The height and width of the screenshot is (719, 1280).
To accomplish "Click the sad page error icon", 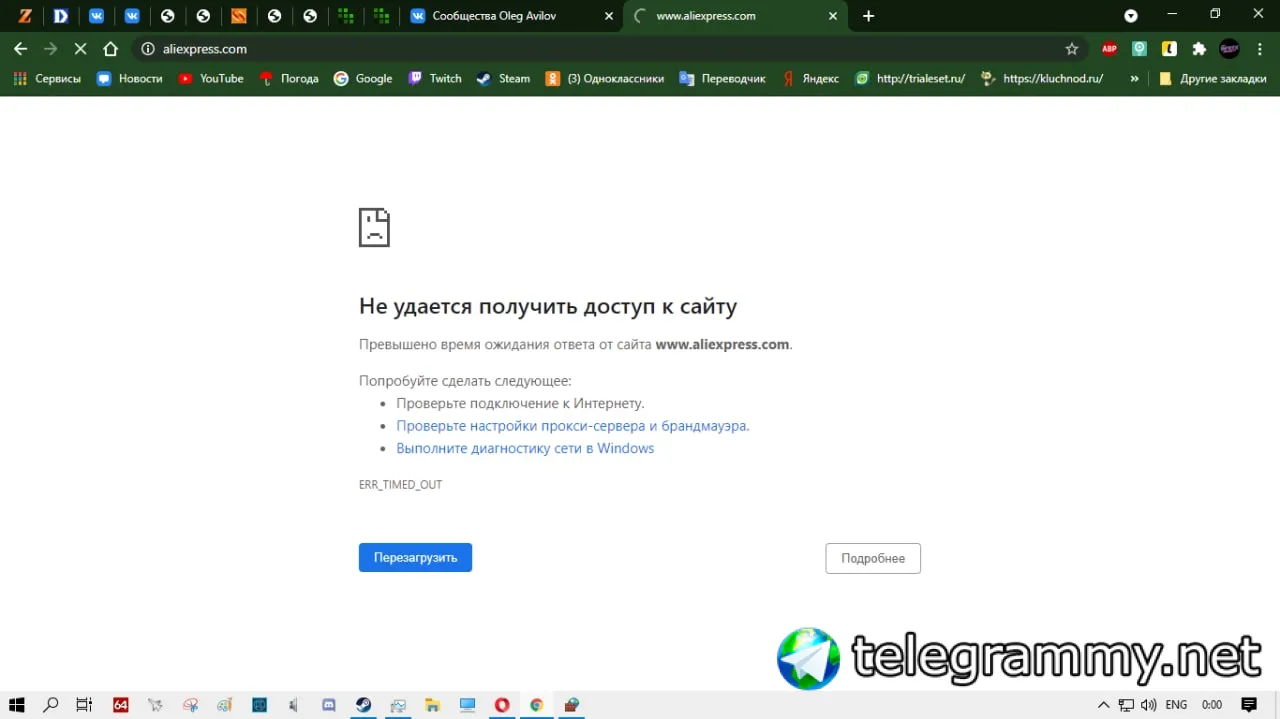I will pos(374,227).
